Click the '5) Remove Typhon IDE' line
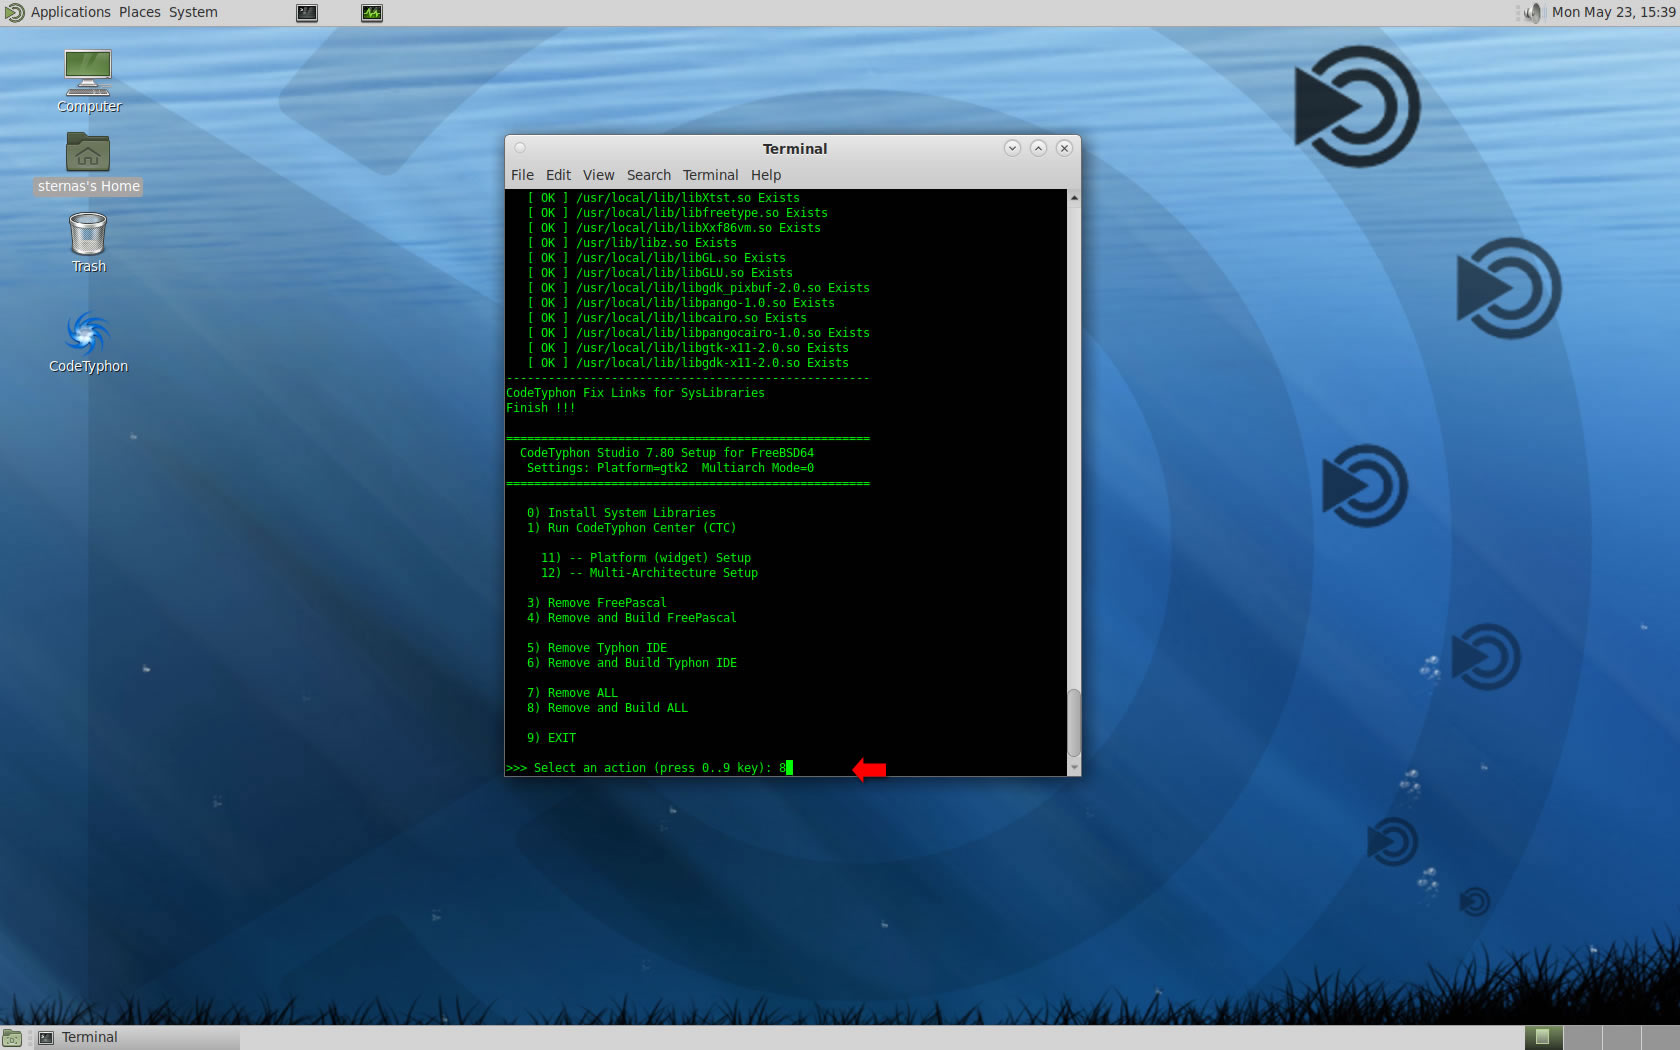The height and width of the screenshot is (1050, 1680). coord(596,648)
